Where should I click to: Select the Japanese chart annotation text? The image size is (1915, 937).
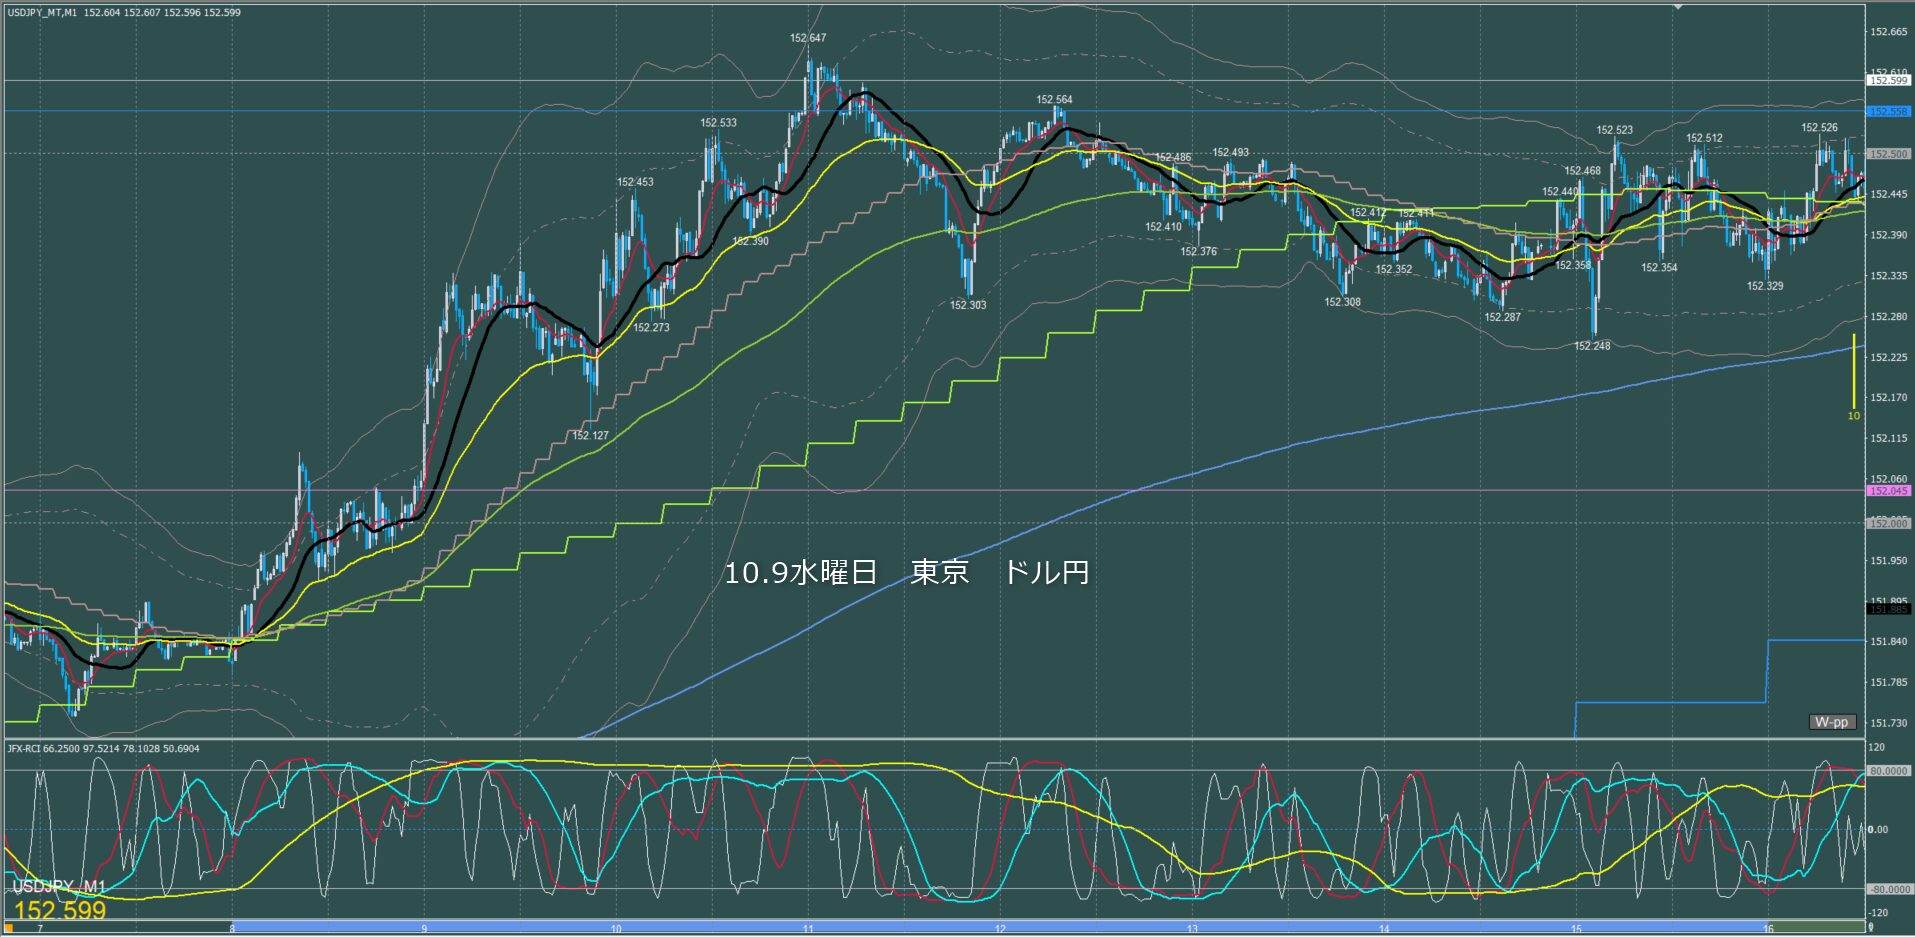coord(906,573)
